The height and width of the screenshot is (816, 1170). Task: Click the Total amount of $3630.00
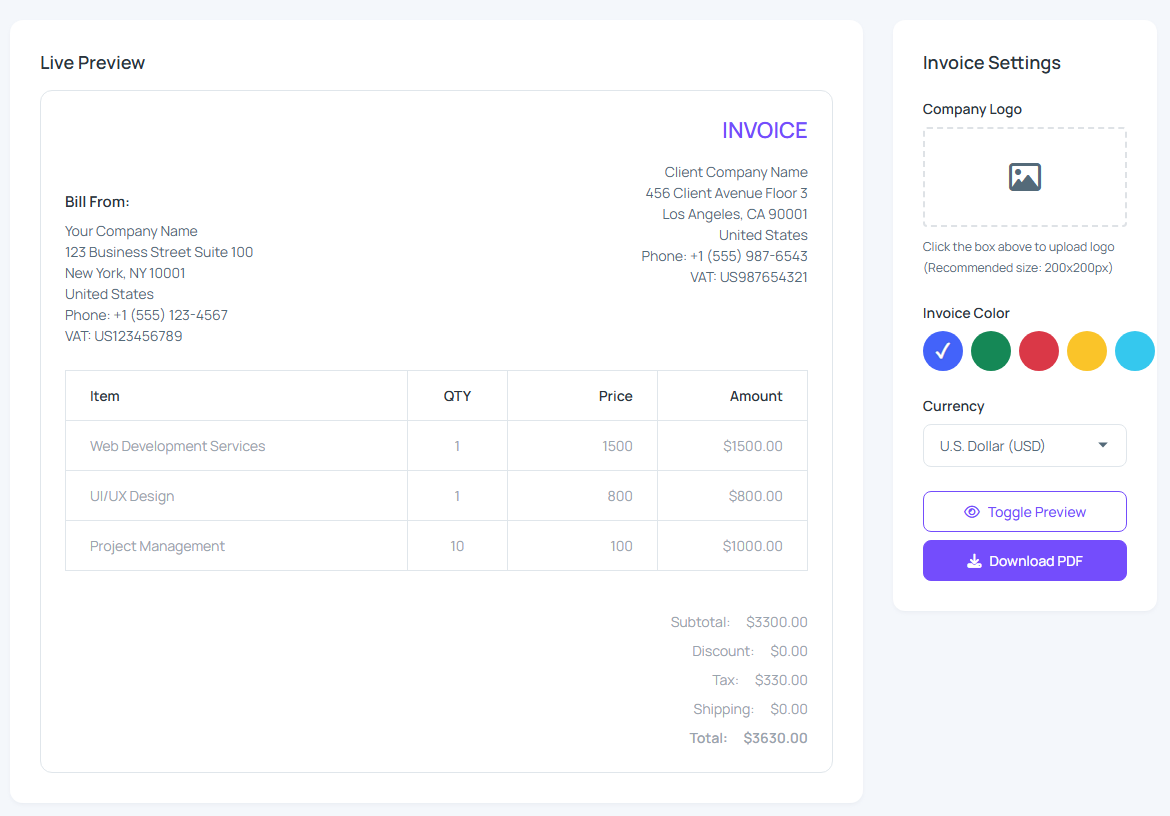tap(776, 737)
